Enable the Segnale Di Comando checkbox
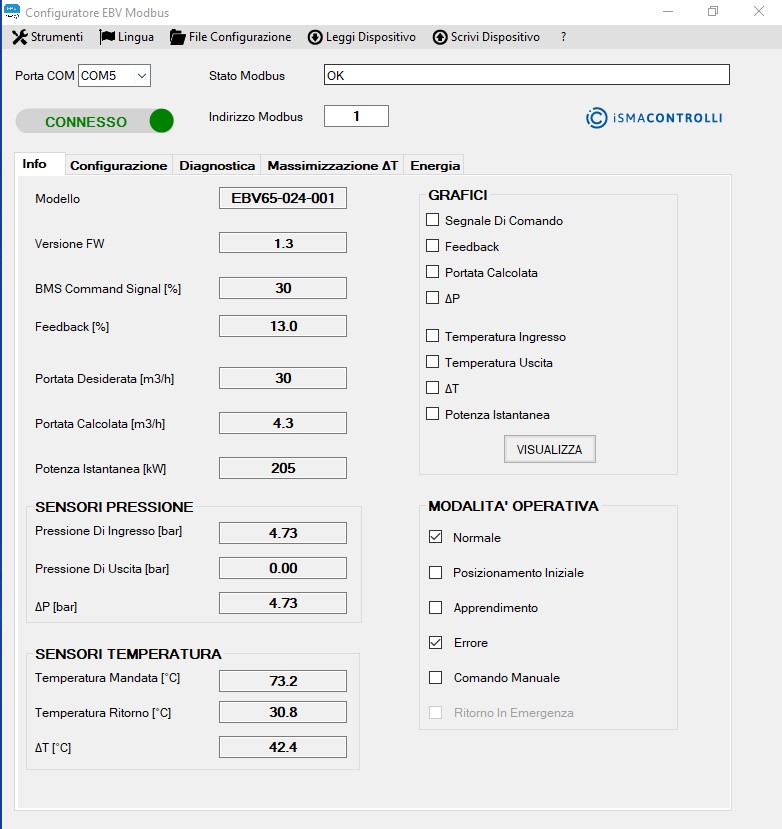782x829 pixels. (x=433, y=220)
